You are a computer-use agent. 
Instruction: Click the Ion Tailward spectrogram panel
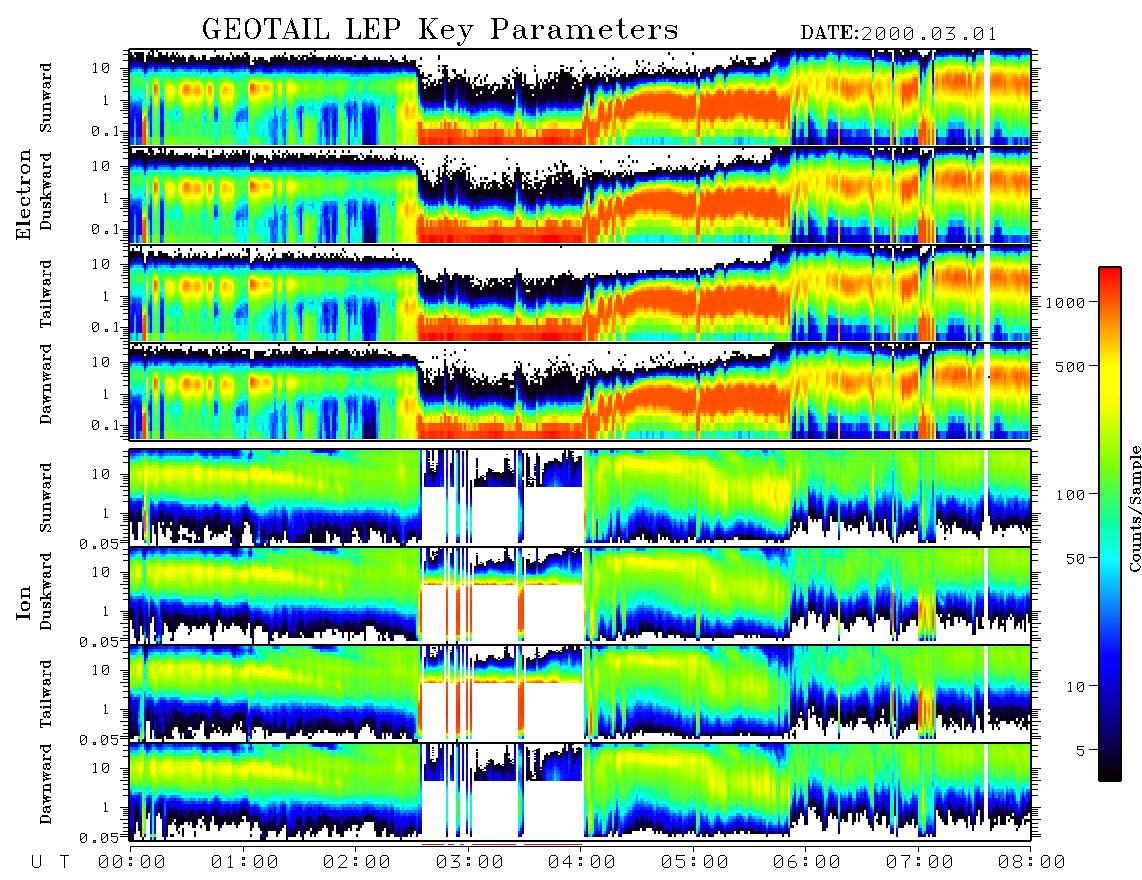tap(580, 693)
